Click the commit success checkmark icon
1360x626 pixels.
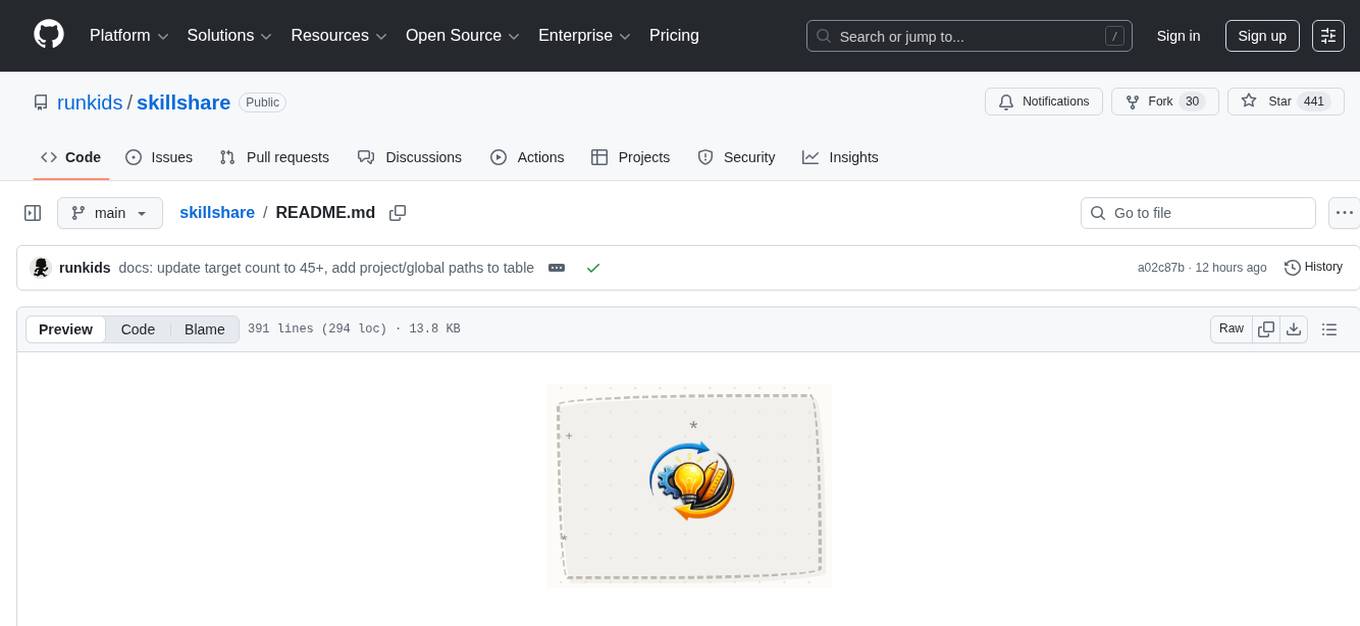593,267
